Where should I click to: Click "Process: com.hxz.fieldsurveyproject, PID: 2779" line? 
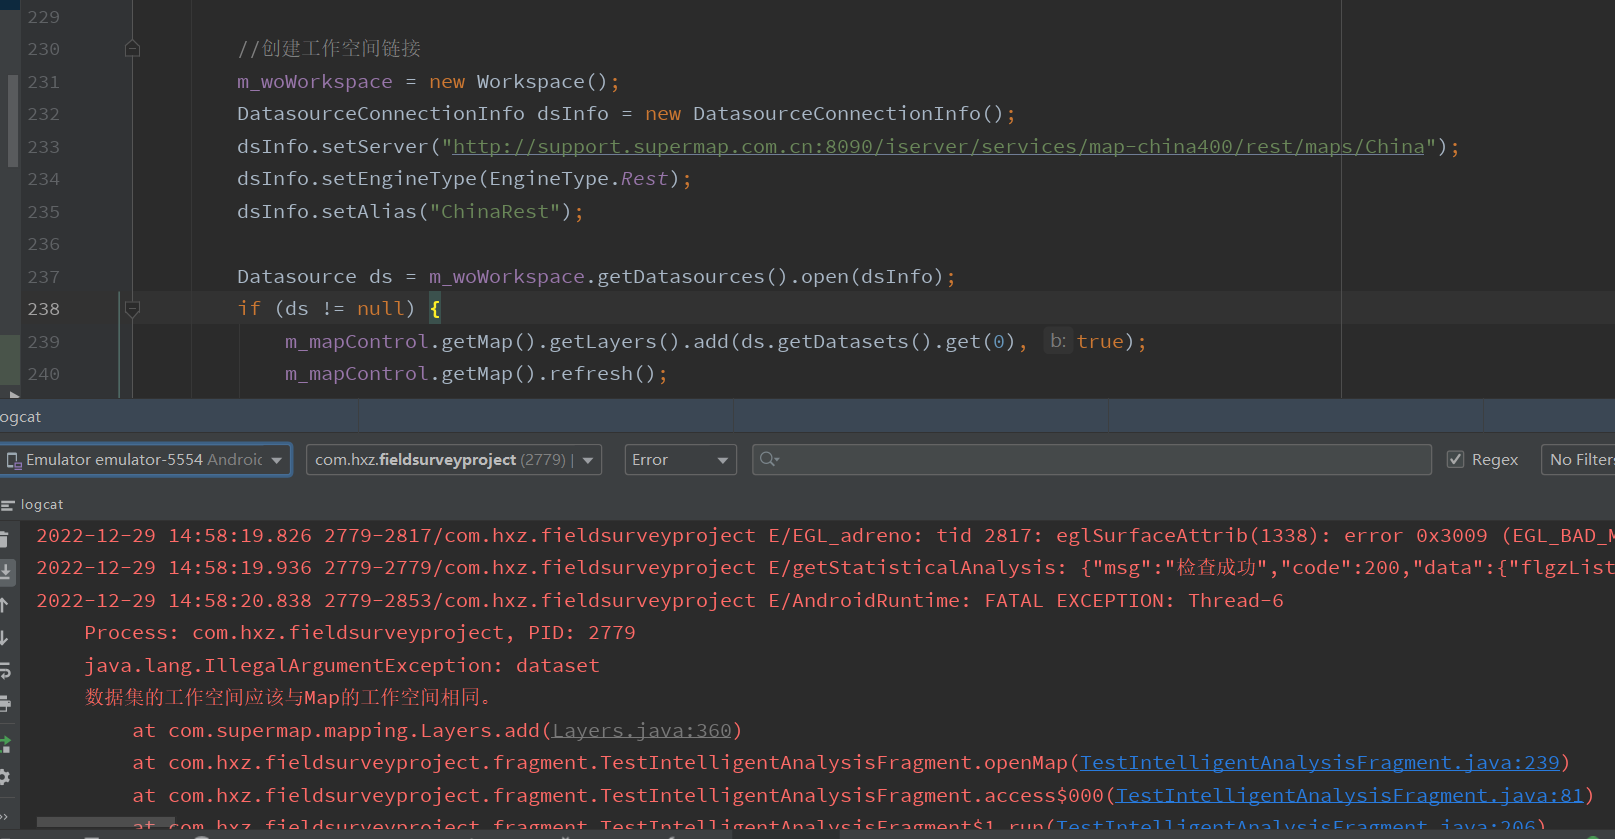(x=360, y=632)
